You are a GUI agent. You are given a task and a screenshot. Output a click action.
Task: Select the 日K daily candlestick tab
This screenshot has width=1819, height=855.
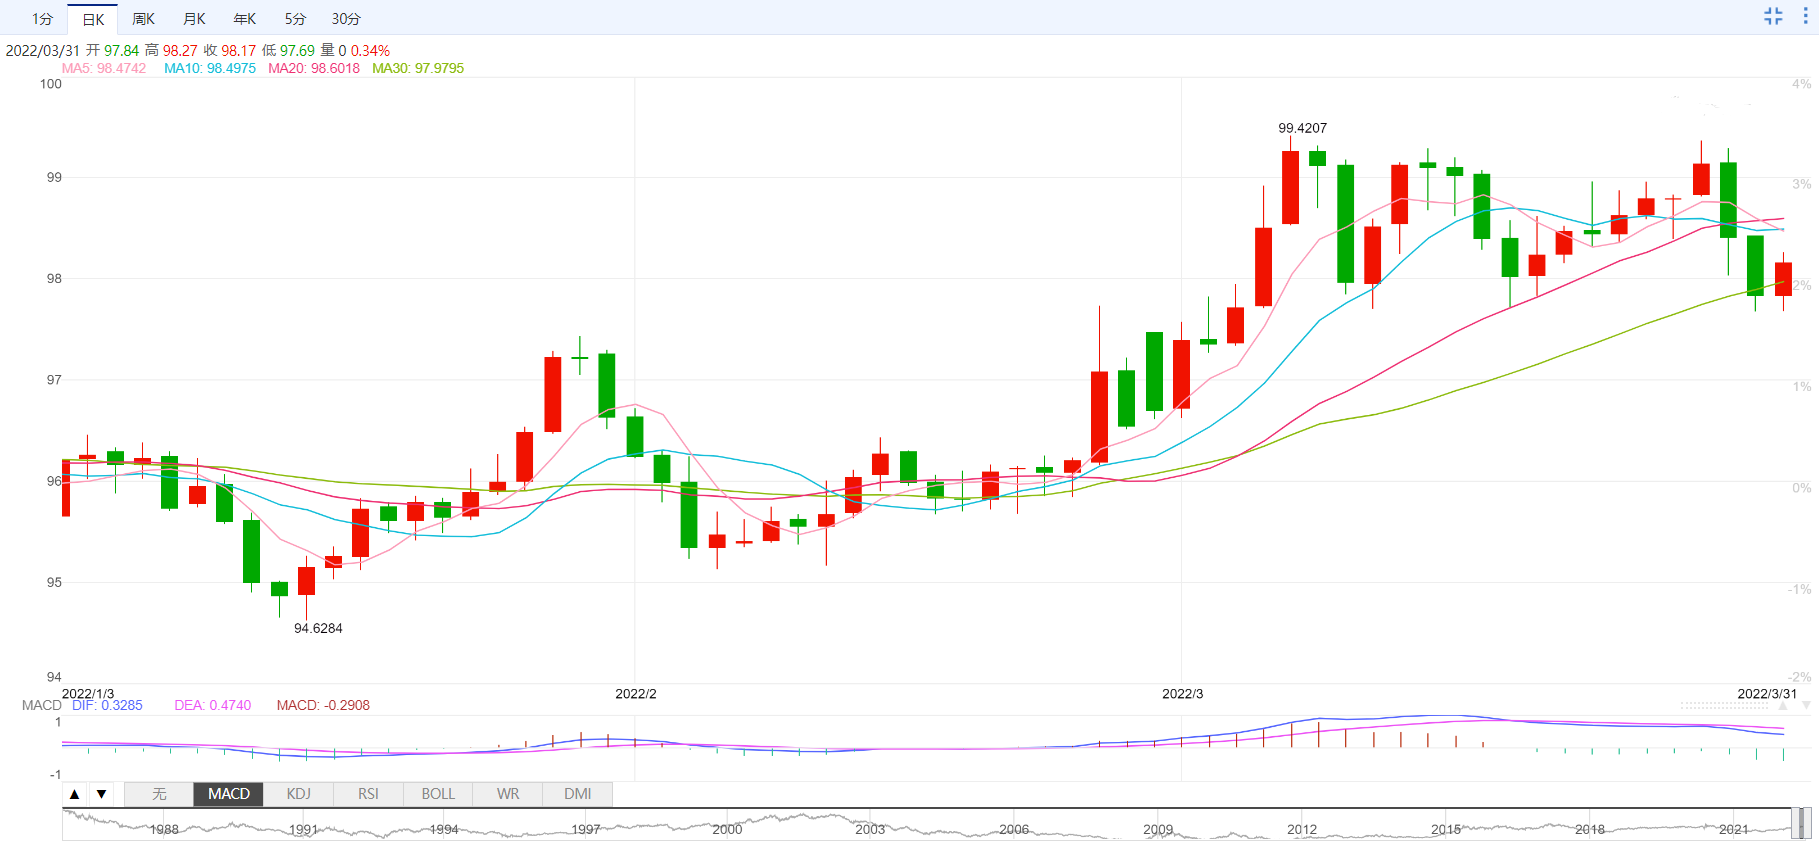pos(93,19)
